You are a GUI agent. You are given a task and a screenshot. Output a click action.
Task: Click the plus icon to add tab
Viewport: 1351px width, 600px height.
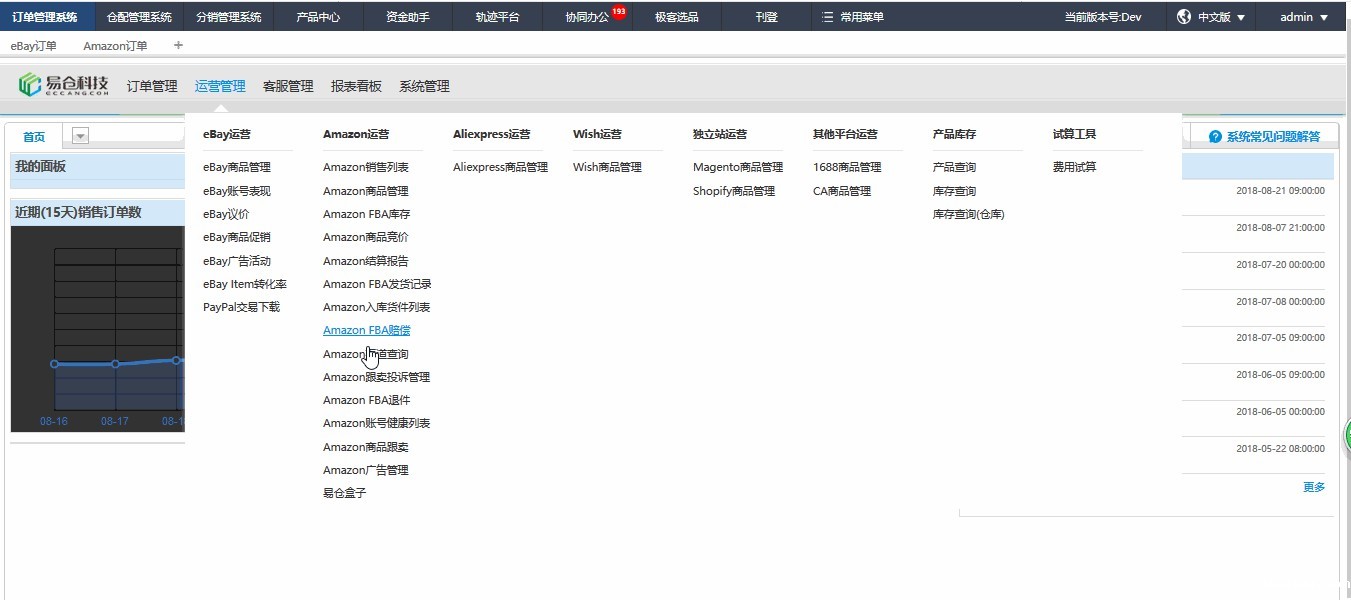(x=178, y=45)
